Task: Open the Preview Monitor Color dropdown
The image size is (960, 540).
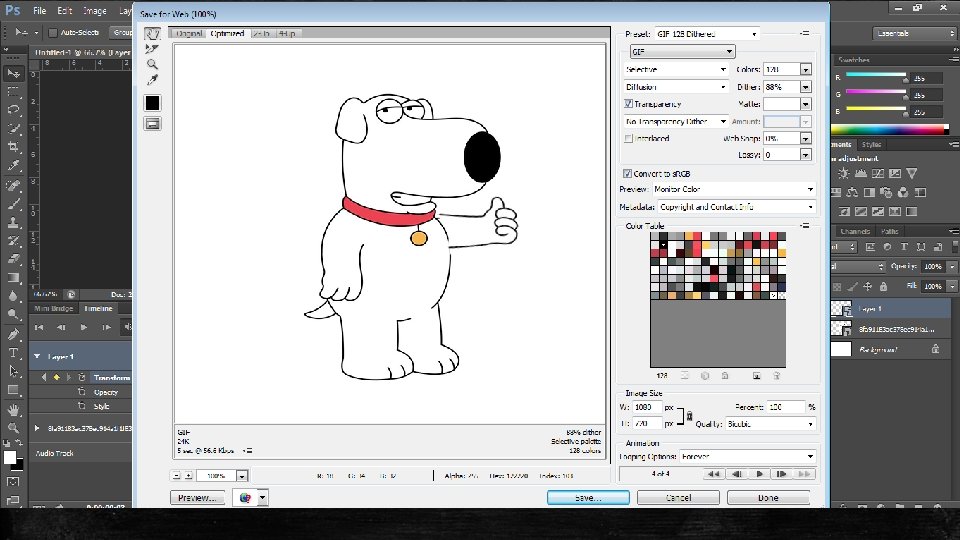Action: tap(733, 189)
